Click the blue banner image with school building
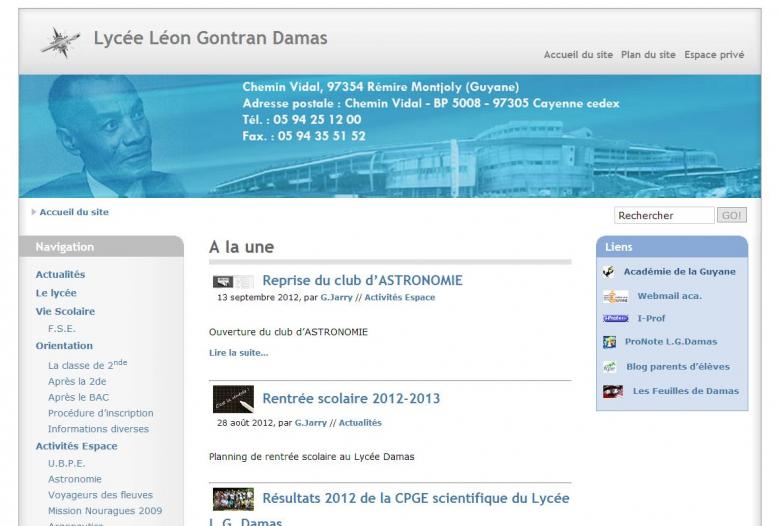Image resolution: width=778 pixels, height=526 pixels. pos(389,136)
